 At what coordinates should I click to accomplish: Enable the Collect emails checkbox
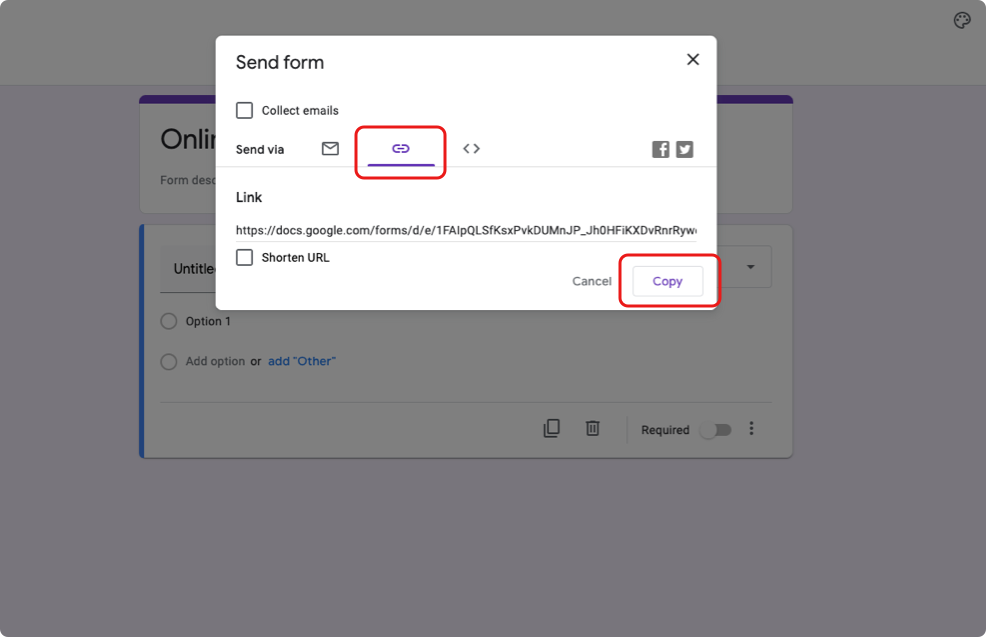pyautogui.click(x=245, y=111)
